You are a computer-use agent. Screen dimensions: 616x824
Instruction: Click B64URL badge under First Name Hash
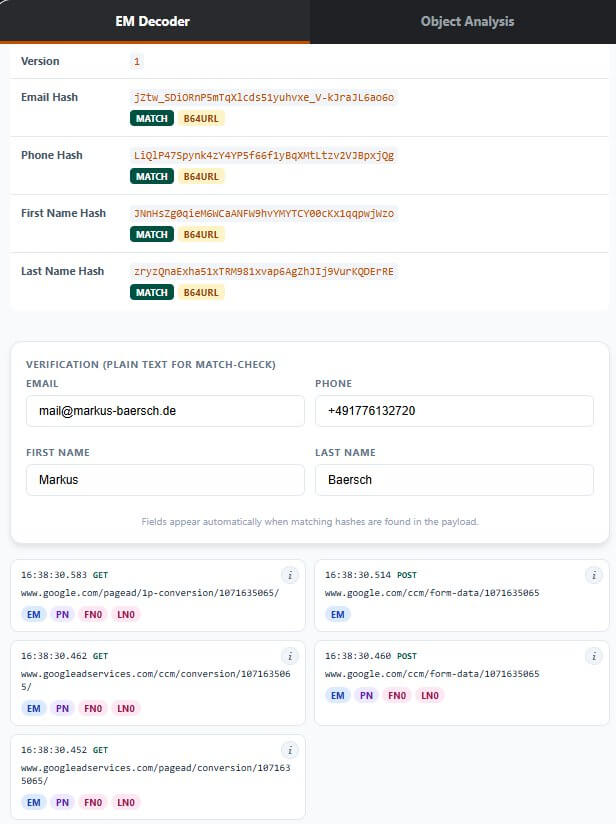[x=201, y=234]
